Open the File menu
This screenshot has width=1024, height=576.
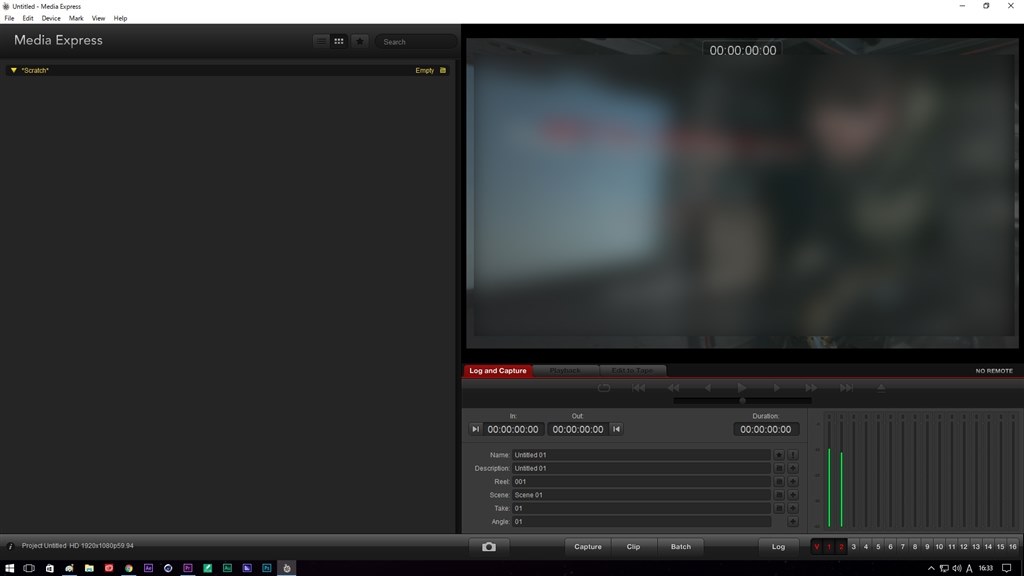point(9,18)
